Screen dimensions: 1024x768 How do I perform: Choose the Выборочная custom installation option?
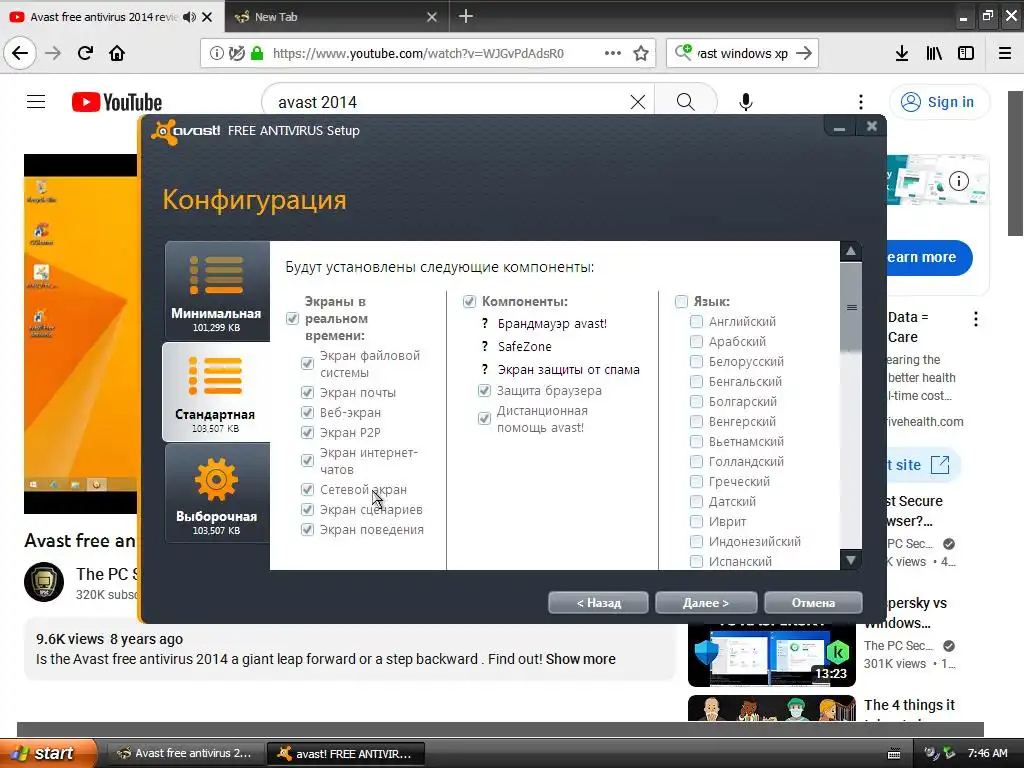(x=217, y=493)
